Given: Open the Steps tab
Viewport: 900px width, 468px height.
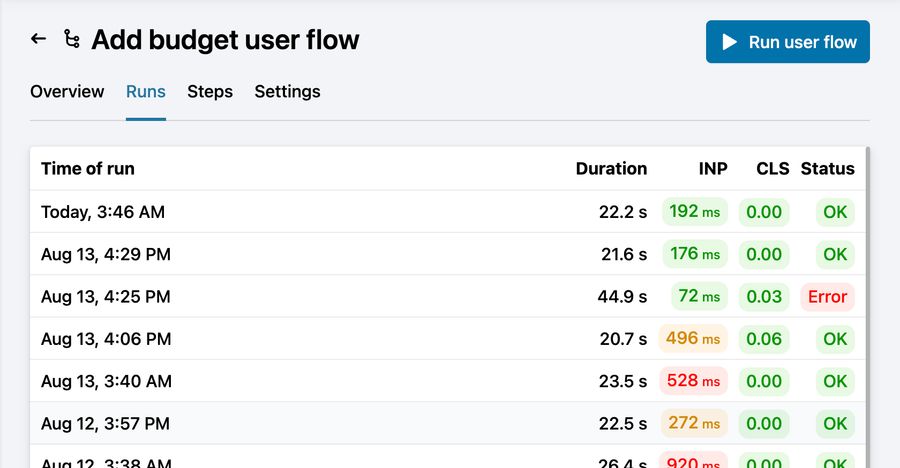Looking at the screenshot, I should (210, 92).
